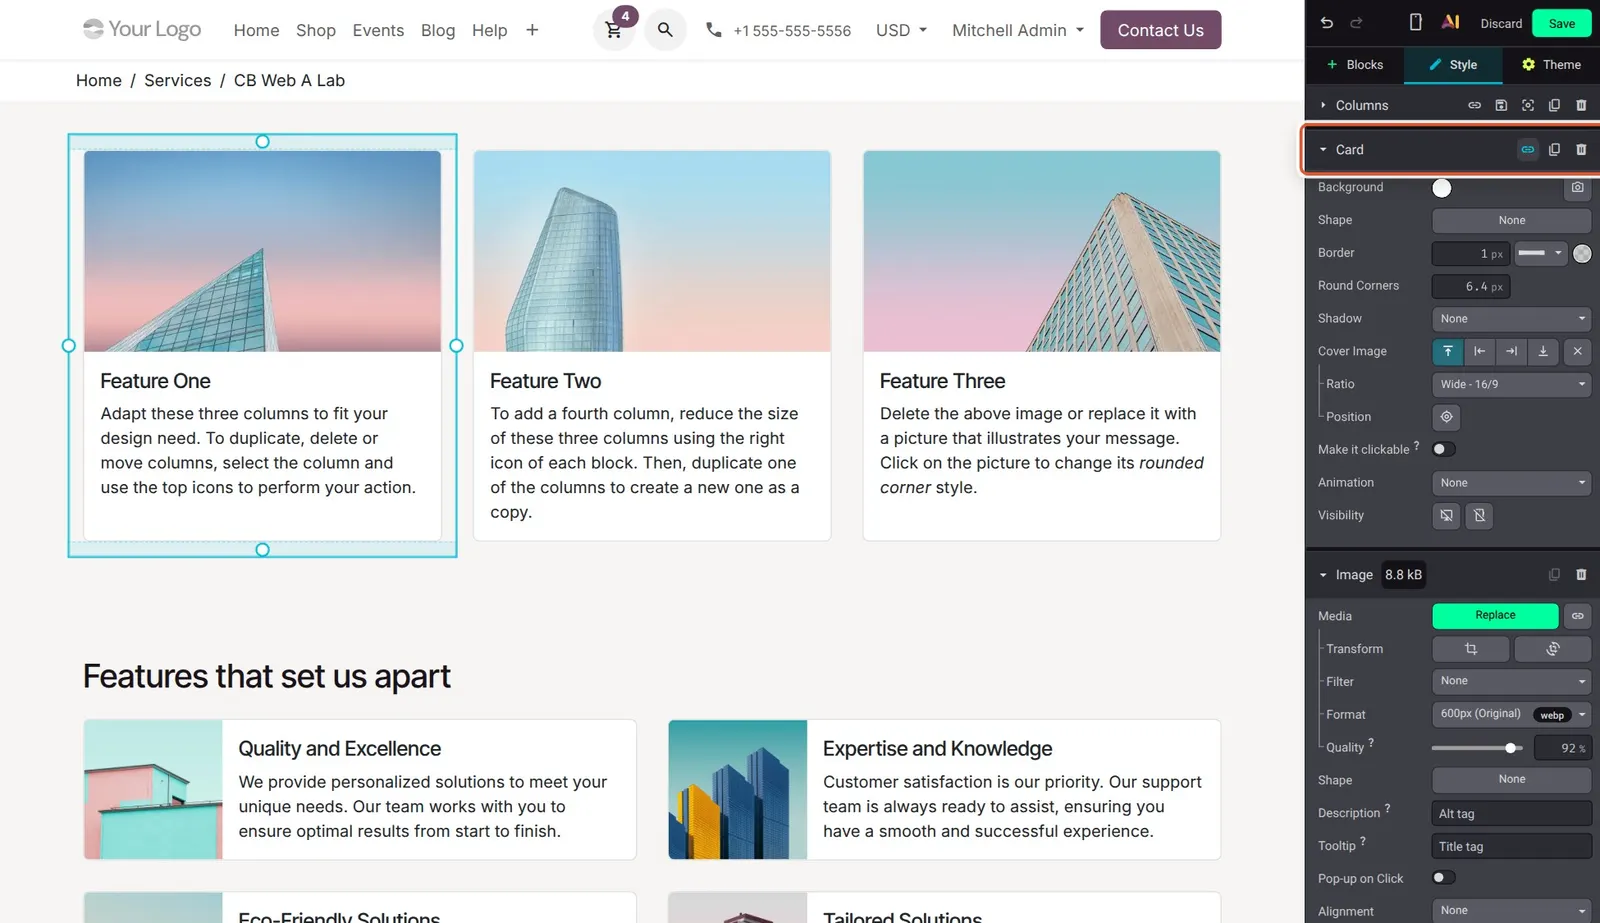Open the Ratio Wide - 16/9 dropdown
This screenshot has width=1600, height=923.
[1511, 384]
